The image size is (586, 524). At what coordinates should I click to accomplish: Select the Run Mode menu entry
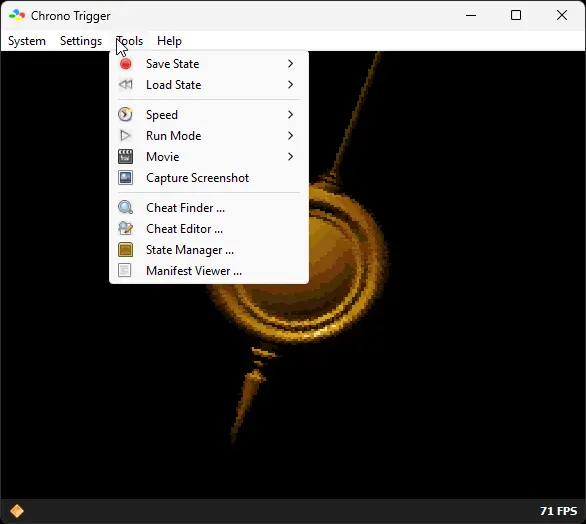coord(209,136)
